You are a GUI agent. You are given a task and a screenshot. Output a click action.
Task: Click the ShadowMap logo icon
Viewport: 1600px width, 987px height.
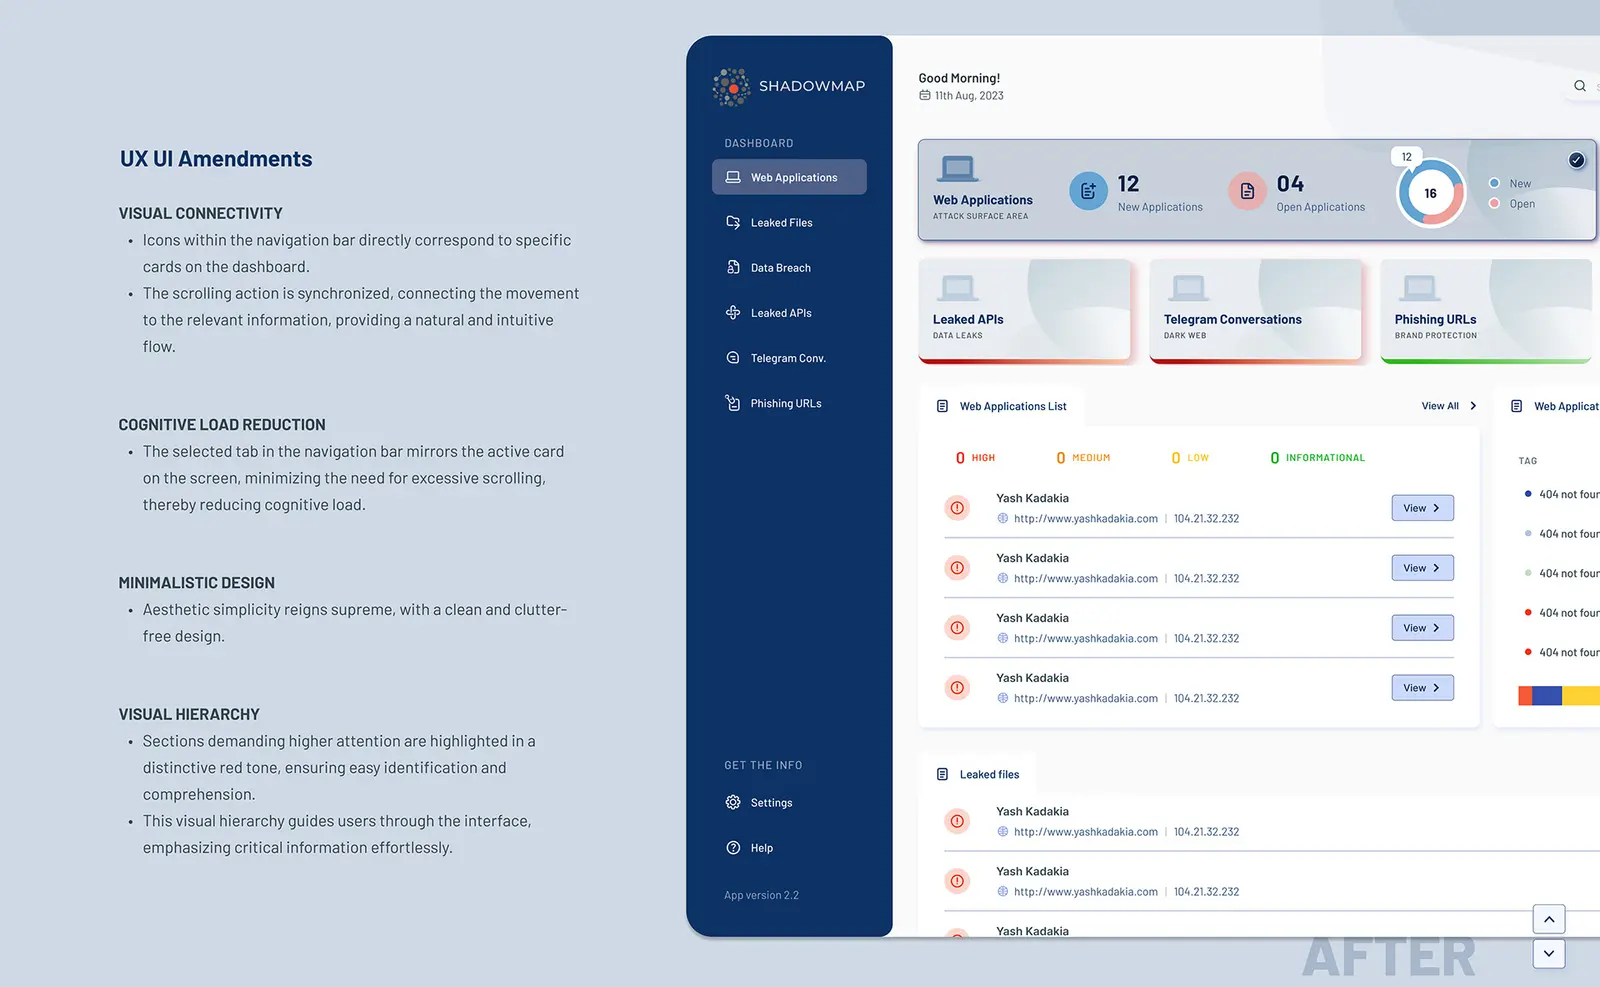point(732,87)
